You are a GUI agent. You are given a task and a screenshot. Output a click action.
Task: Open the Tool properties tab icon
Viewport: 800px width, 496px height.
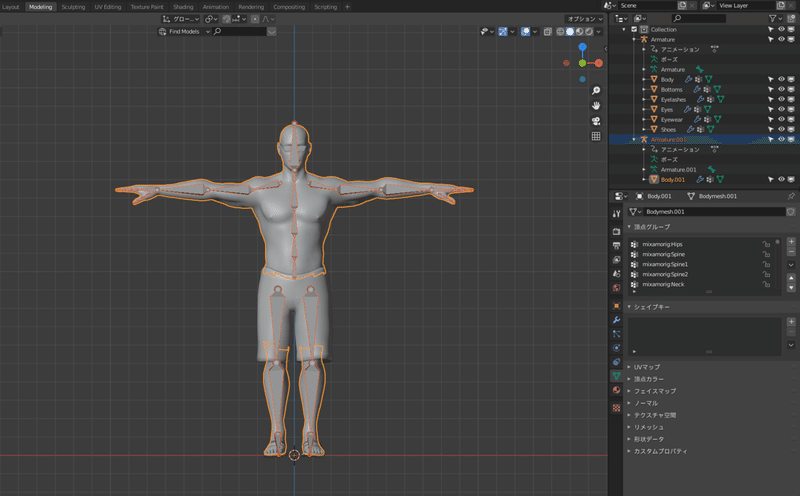point(616,214)
